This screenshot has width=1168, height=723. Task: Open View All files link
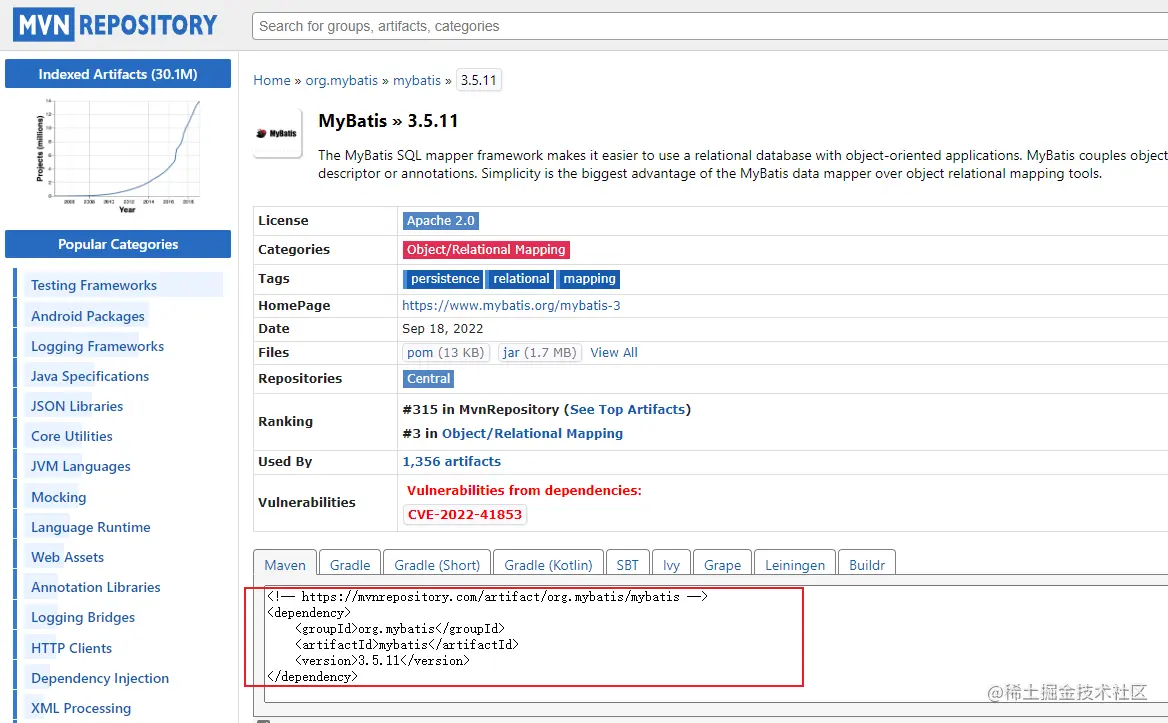click(614, 352)
